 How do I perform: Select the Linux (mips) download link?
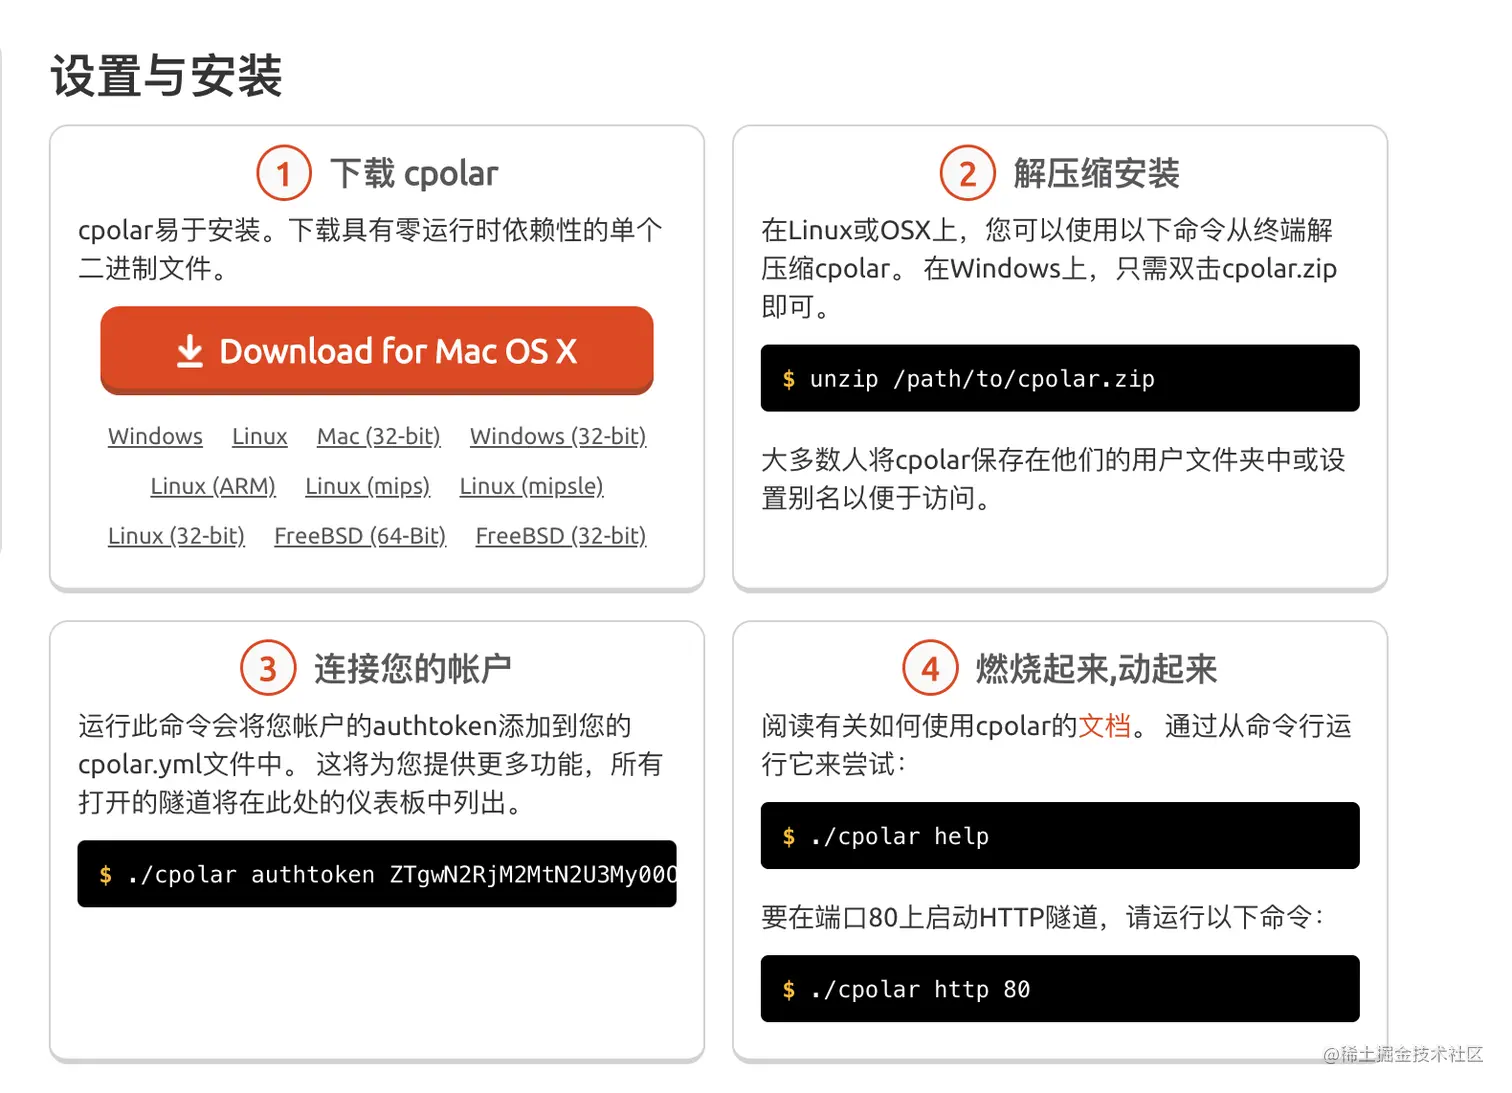[367, 486]
